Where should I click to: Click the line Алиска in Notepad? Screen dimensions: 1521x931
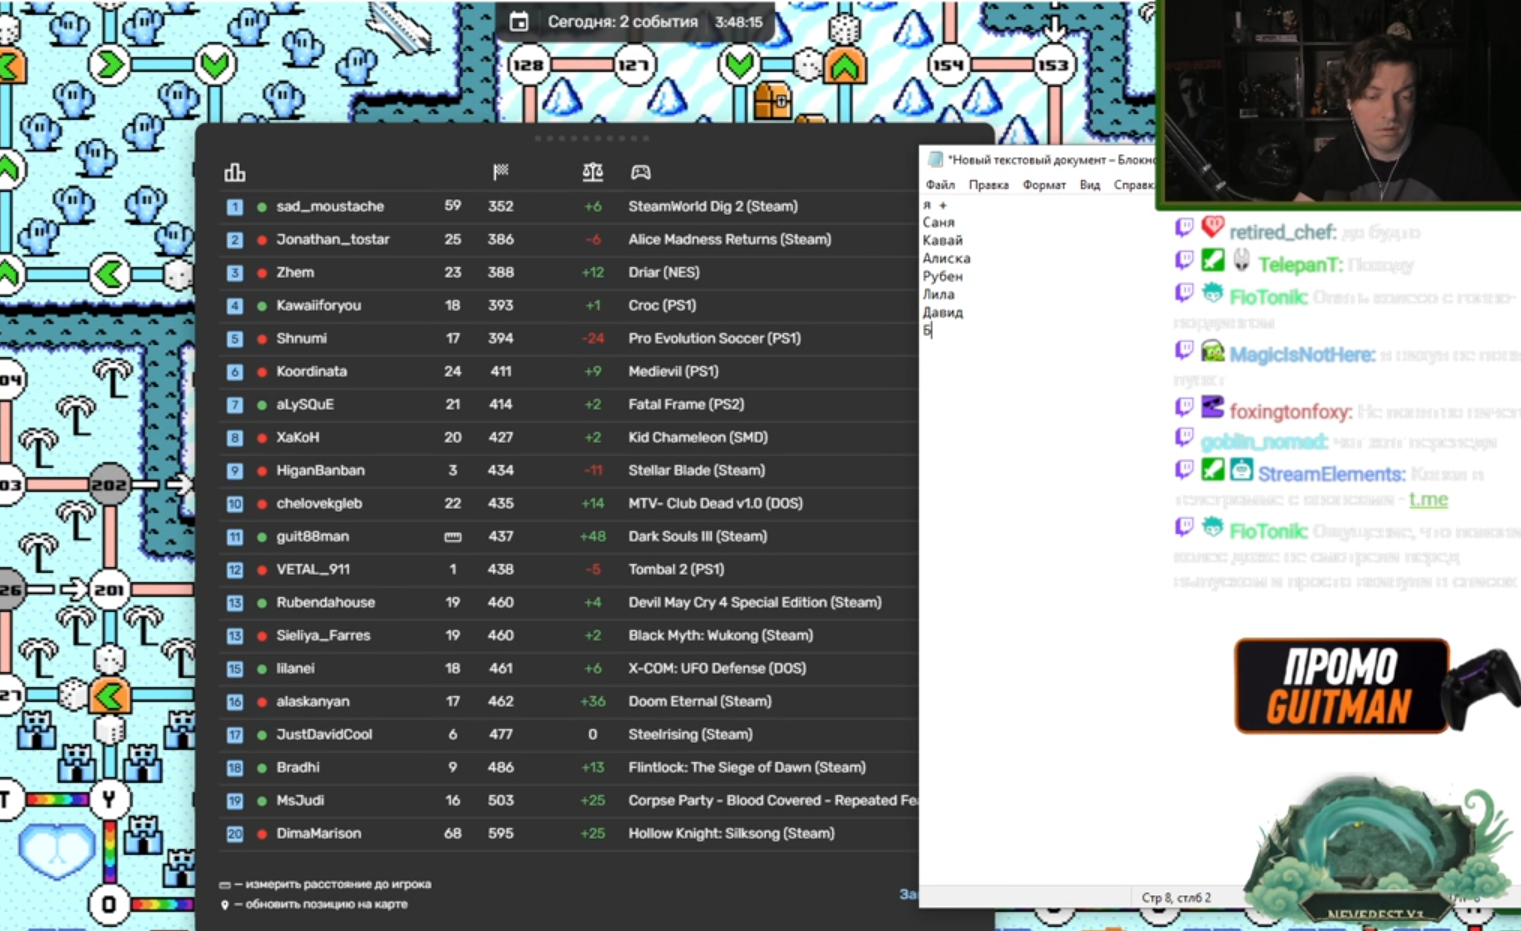[x=946, y=258]
